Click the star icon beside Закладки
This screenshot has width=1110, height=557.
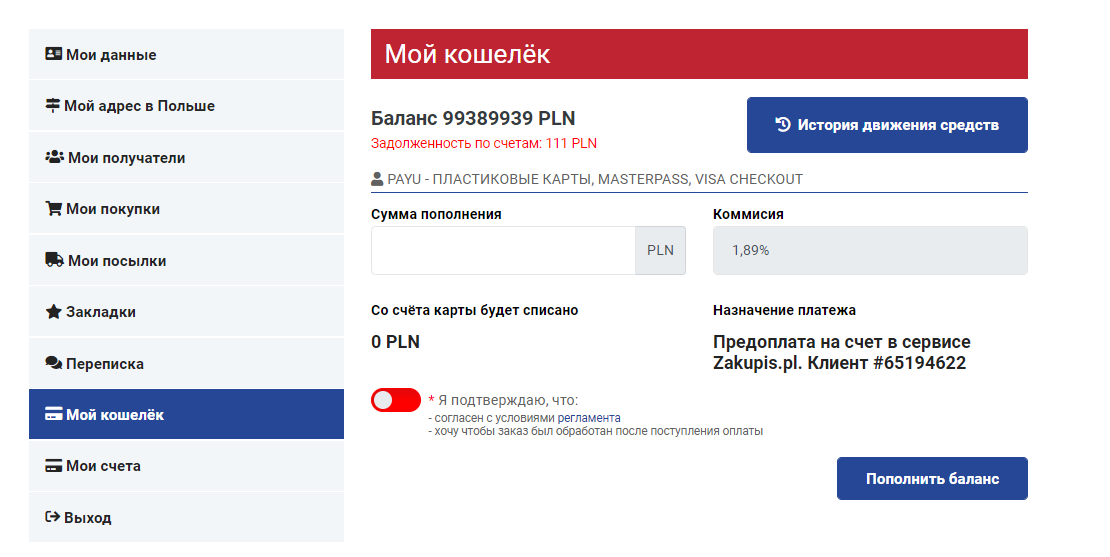pyautogui.click(x=54, y=312)
